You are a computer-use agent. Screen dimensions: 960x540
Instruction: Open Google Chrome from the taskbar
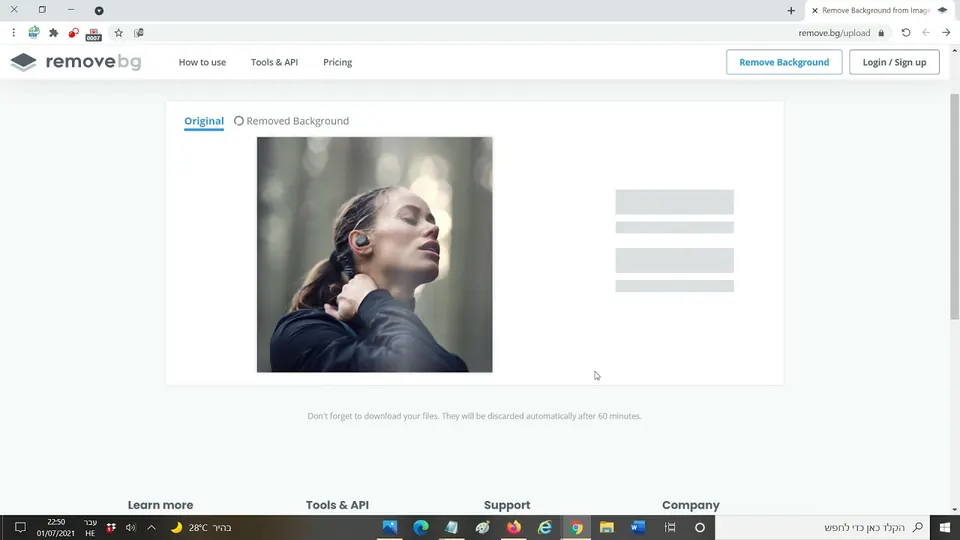coord(576,527)
